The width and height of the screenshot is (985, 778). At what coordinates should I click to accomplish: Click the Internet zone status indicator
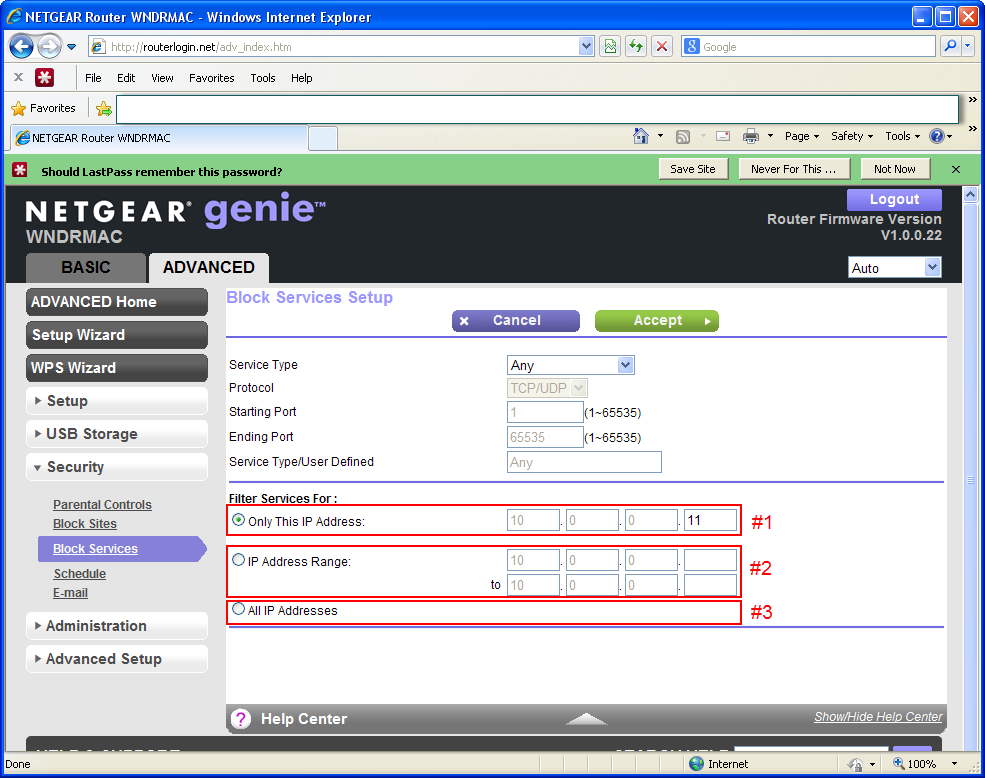click(x=719, y=764)
